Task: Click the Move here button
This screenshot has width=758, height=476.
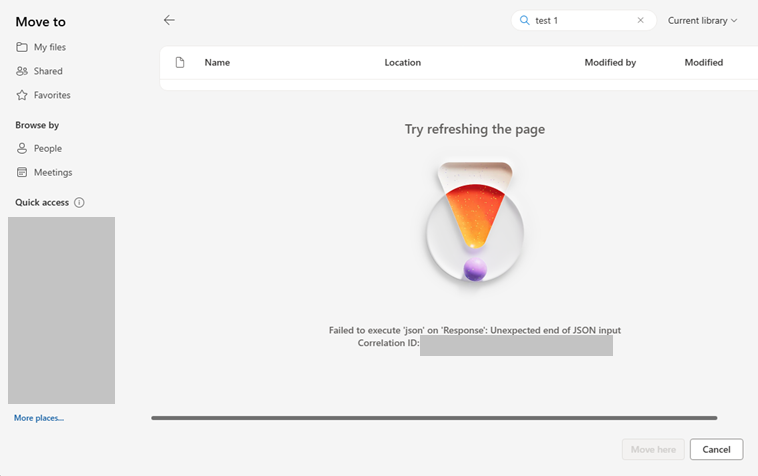Action: (653, 449)
